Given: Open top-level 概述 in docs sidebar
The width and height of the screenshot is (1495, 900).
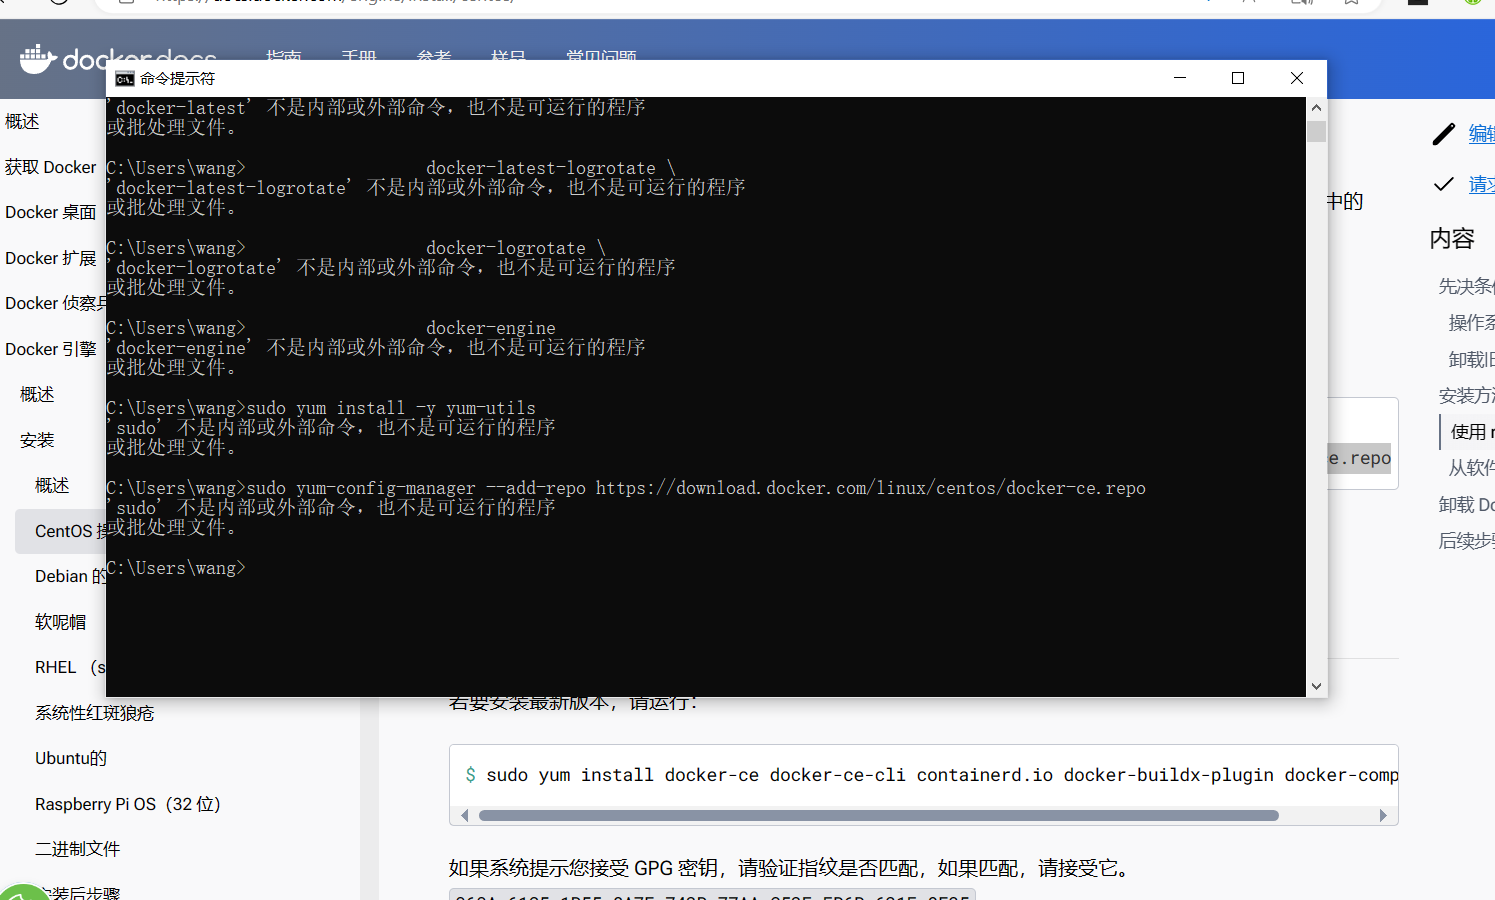Looking at the screenshot, I should tap(22, 121).
